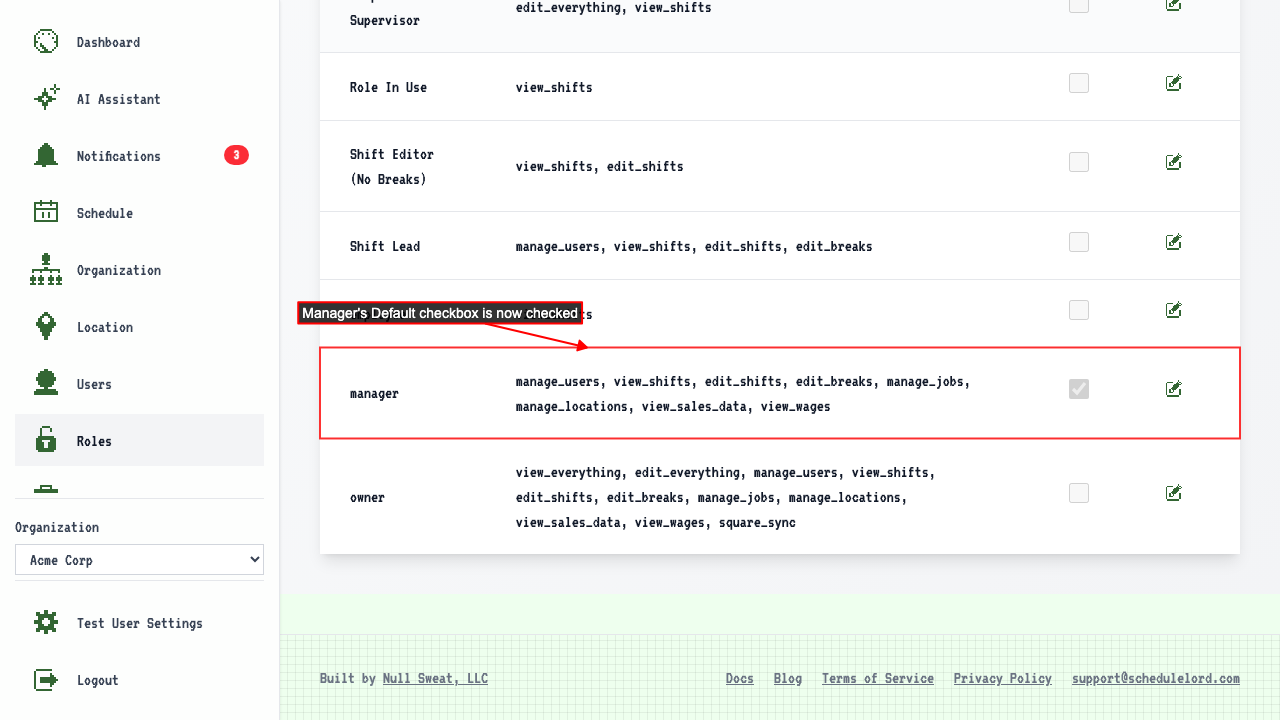Click the 'Organization' selector label
Screen dimensions: 1280x720
tap(57, 527)
